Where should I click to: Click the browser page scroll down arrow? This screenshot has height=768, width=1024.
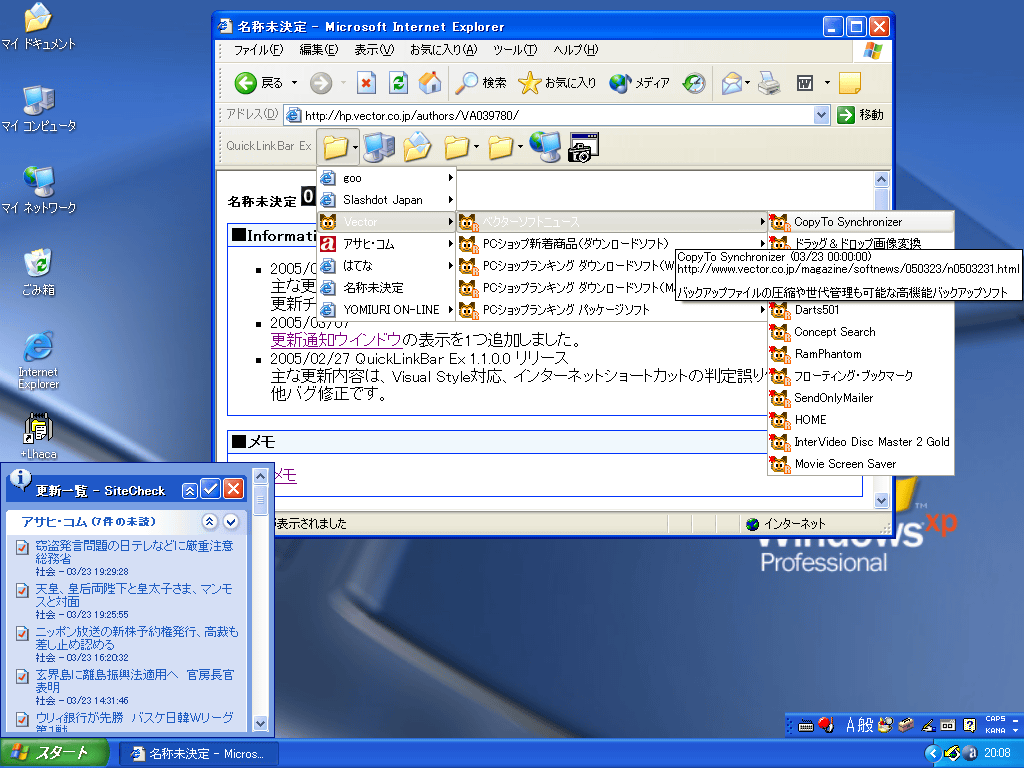[x=881, y=501]
